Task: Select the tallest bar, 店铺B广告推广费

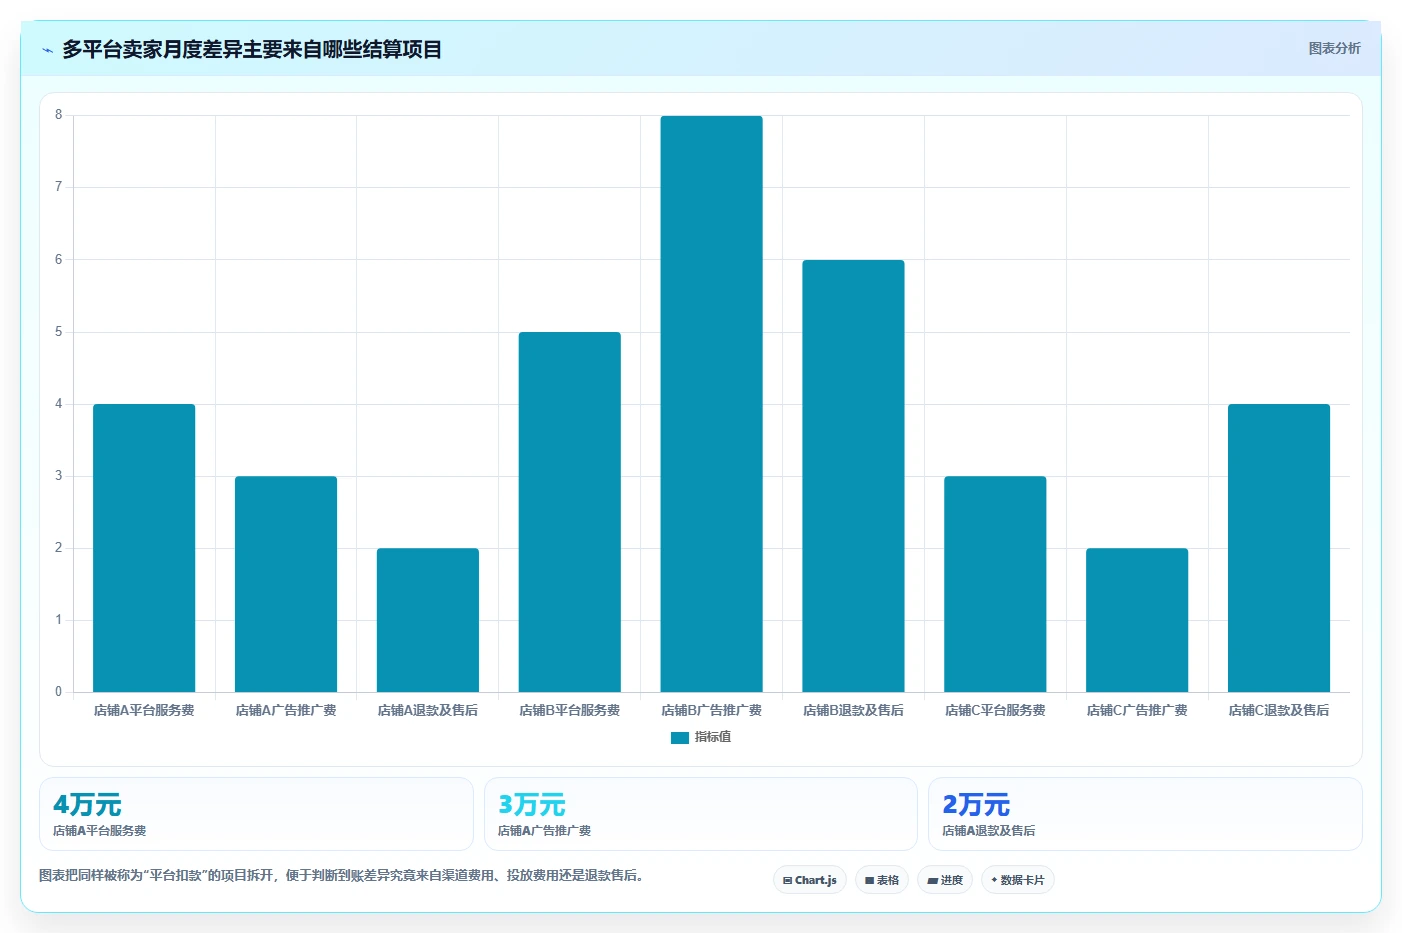Action: (x=712, y=404)
